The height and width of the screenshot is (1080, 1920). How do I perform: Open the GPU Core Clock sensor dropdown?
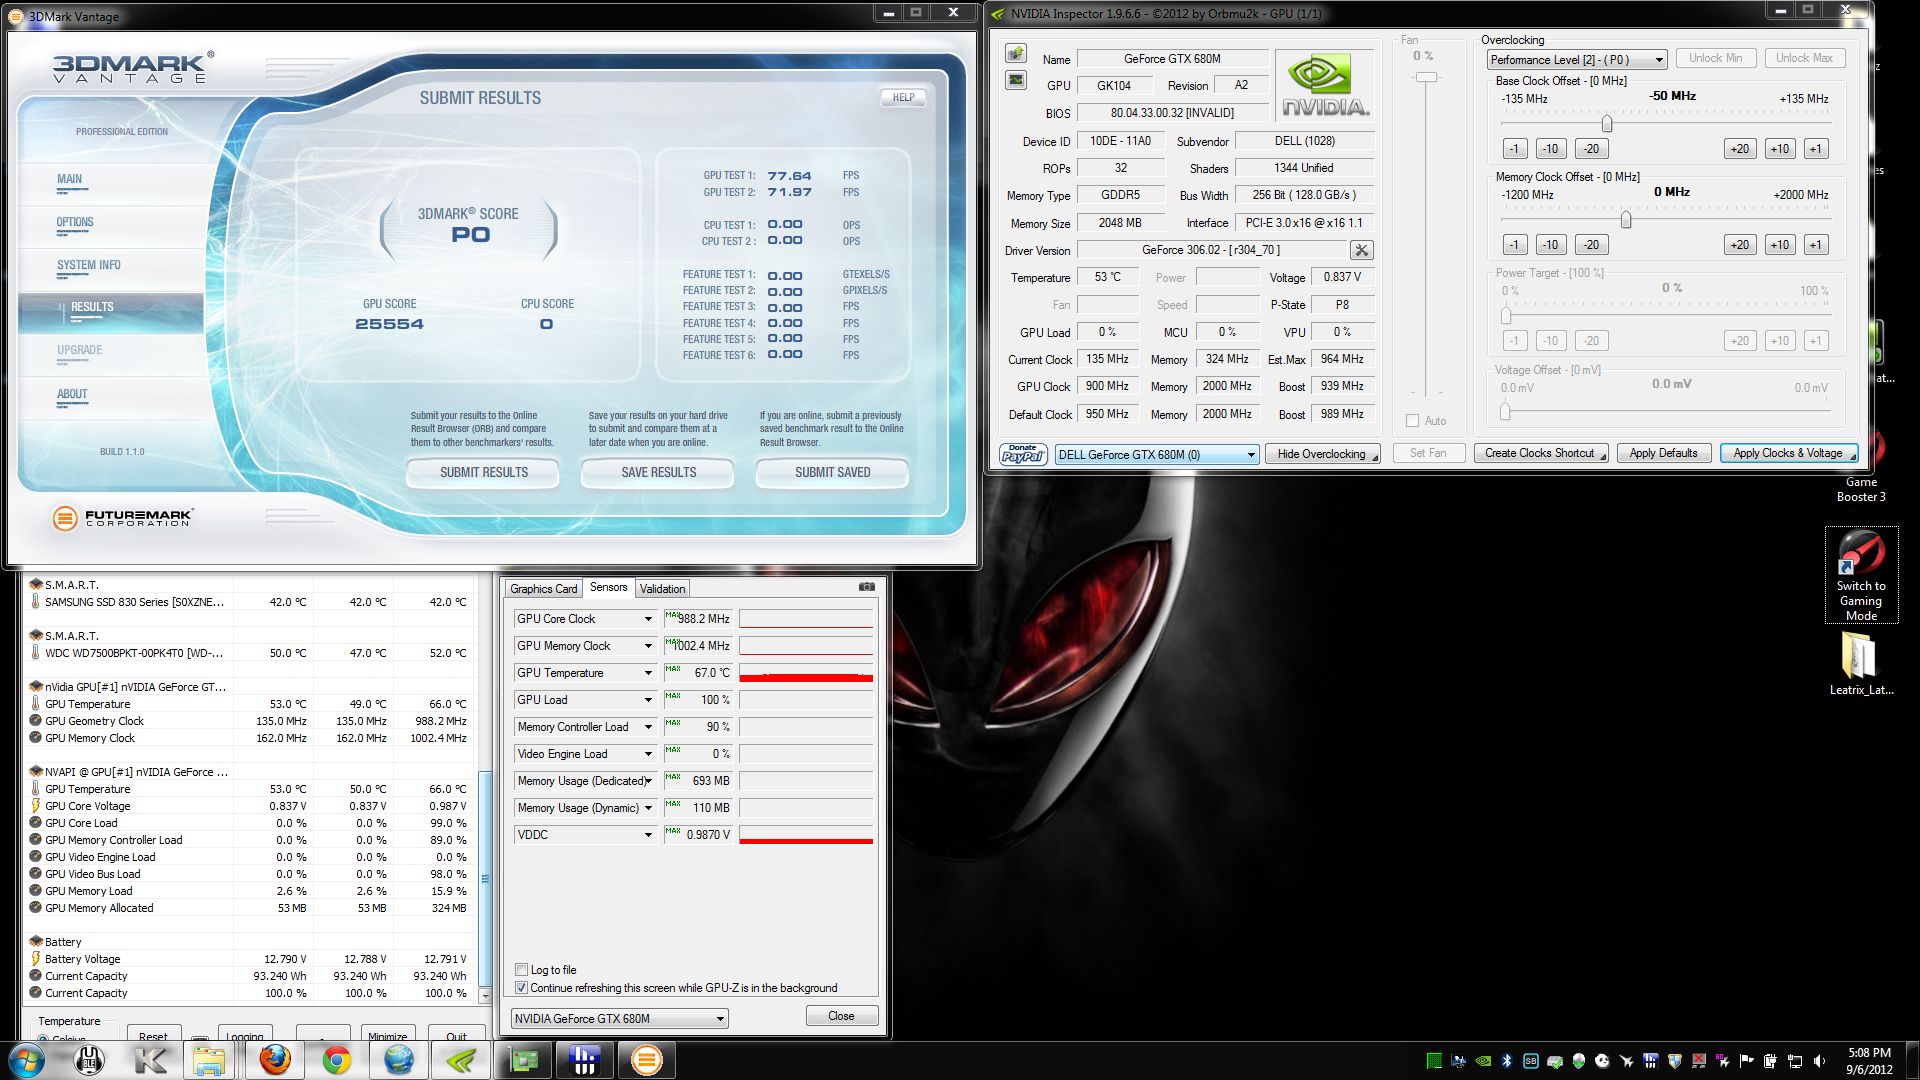647,619
